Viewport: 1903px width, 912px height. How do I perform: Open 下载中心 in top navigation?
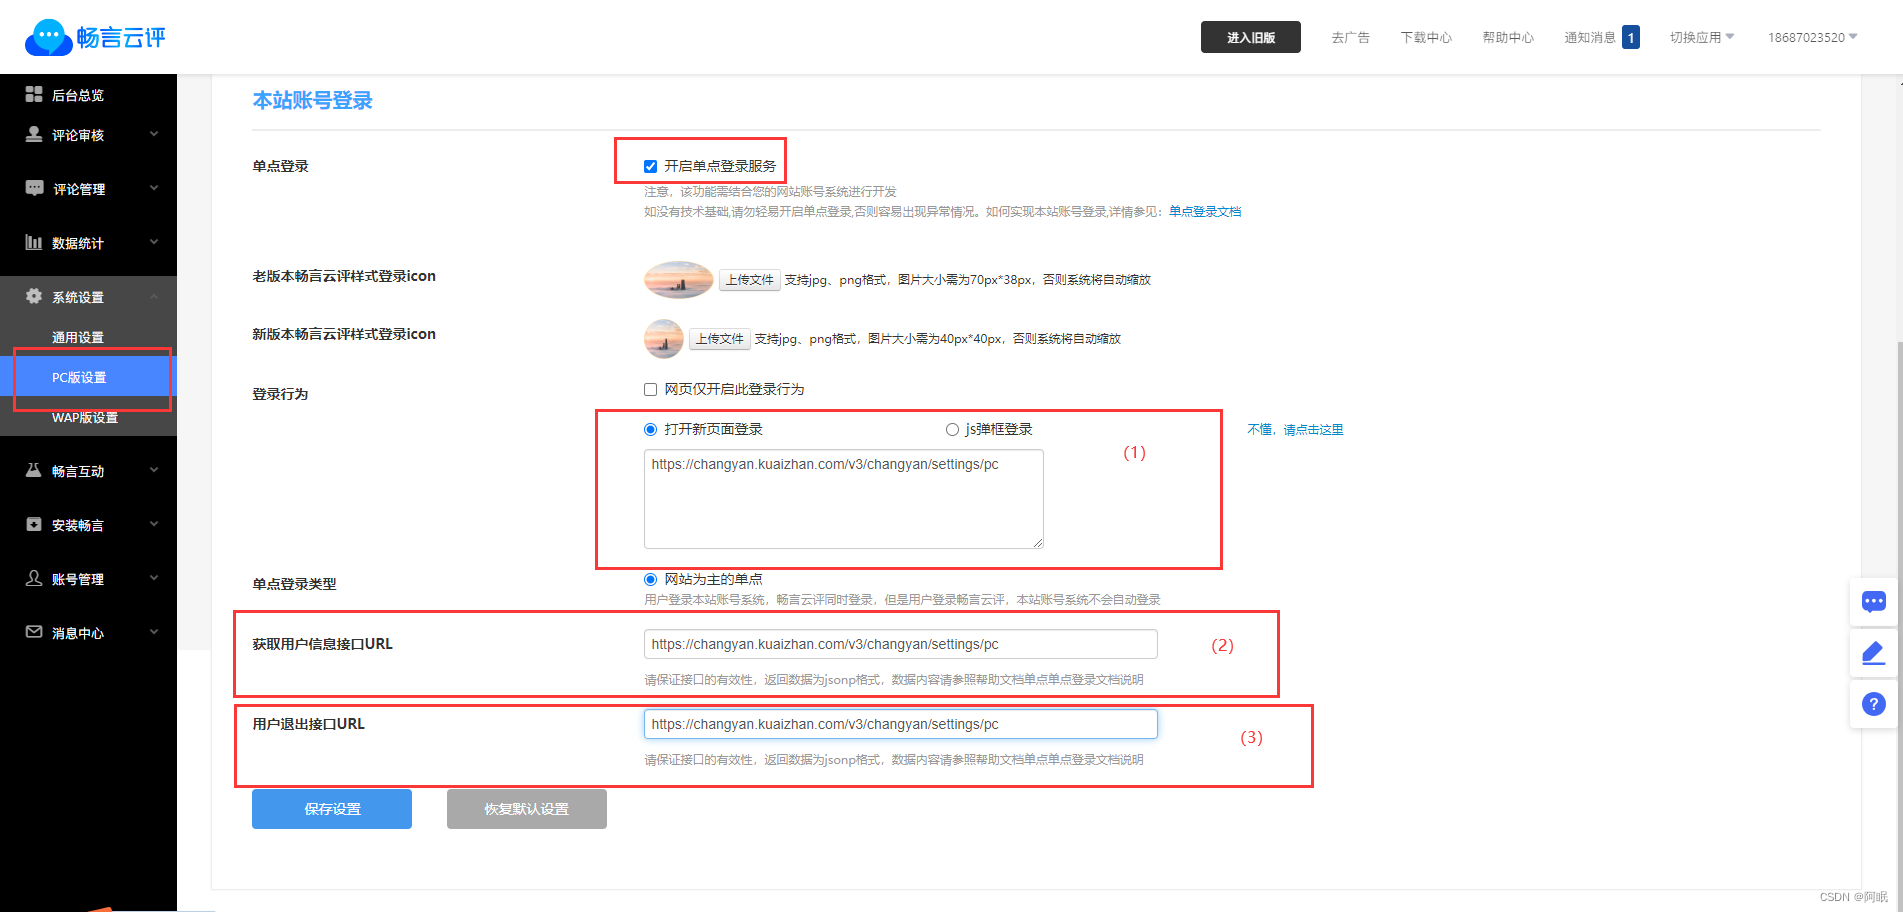tap(1426, 37)
